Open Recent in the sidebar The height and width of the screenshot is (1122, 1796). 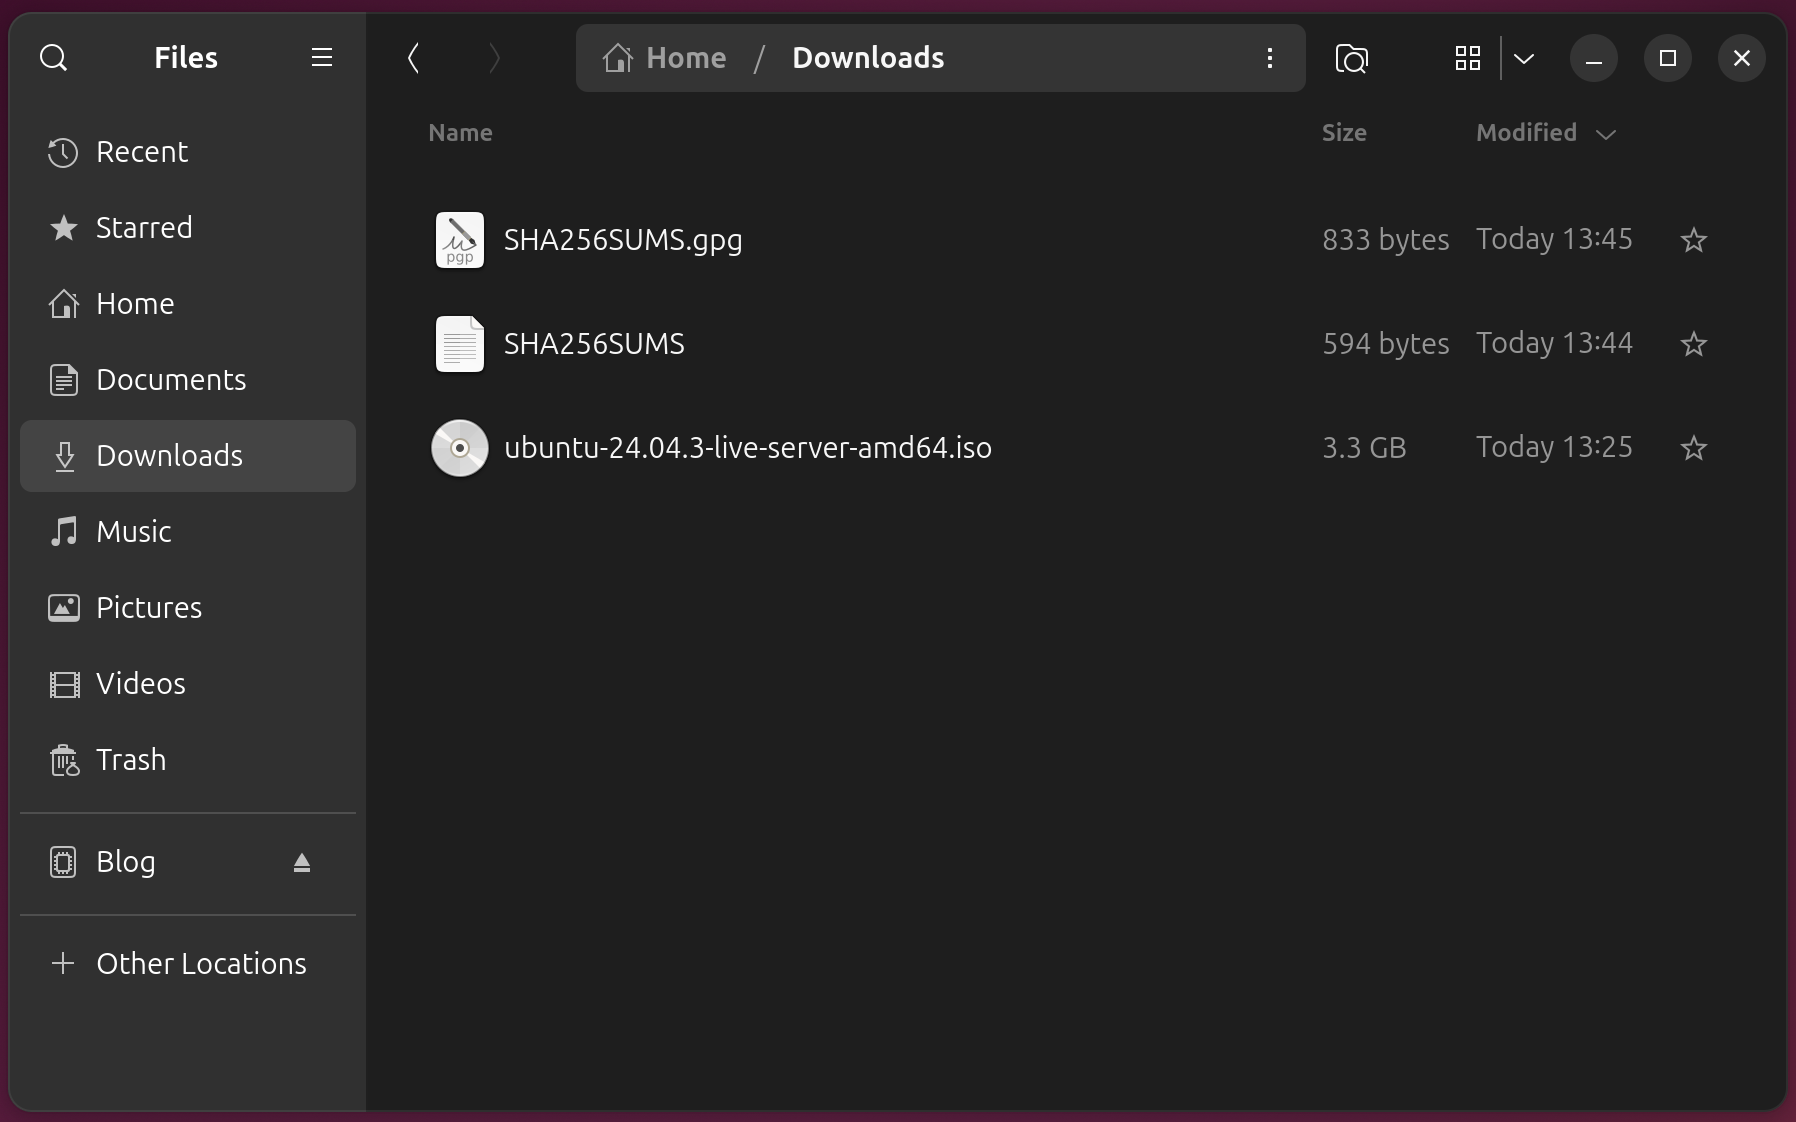142,152
